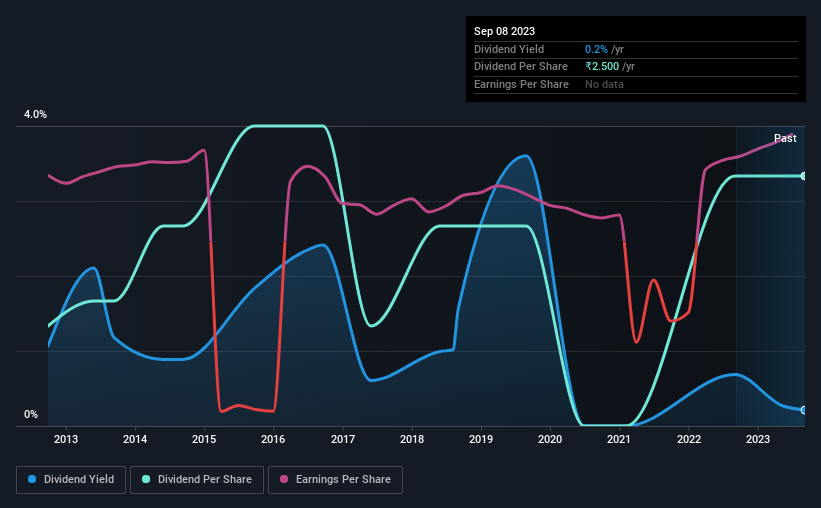Click the 2022 x-axis label
Image resolution: width=821 pixels, height=508 pixels.
coord(689,439)
